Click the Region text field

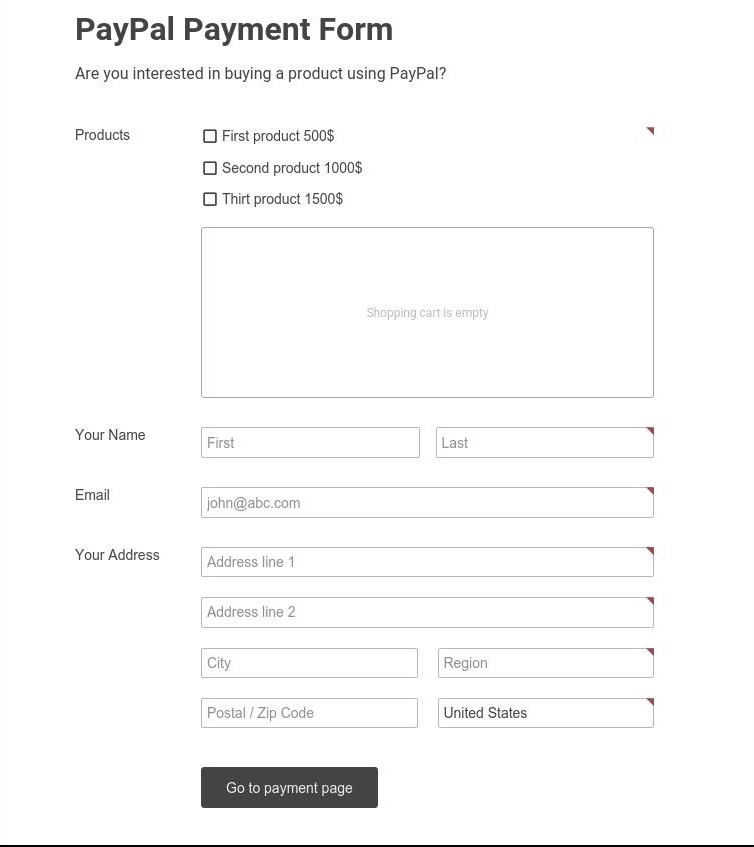coord(540,663)
